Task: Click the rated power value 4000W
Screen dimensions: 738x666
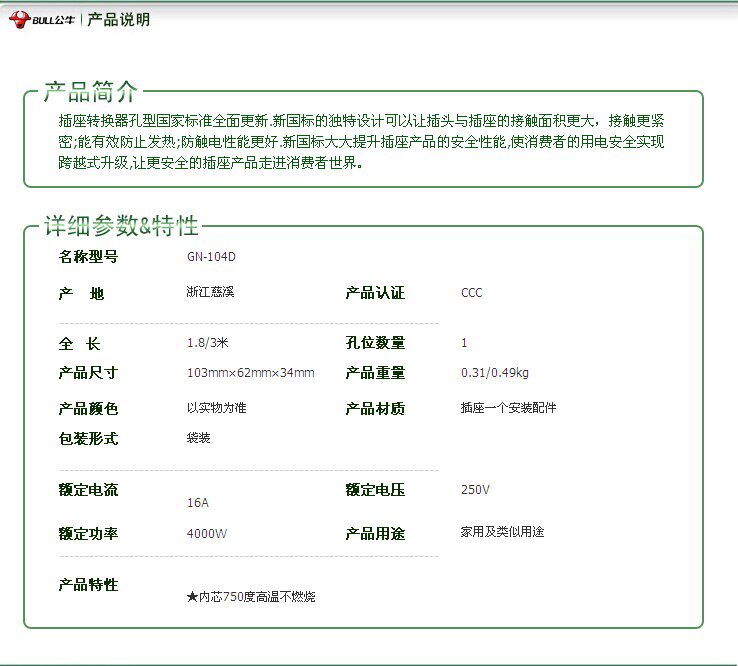Action: click(x=207, y=534)
